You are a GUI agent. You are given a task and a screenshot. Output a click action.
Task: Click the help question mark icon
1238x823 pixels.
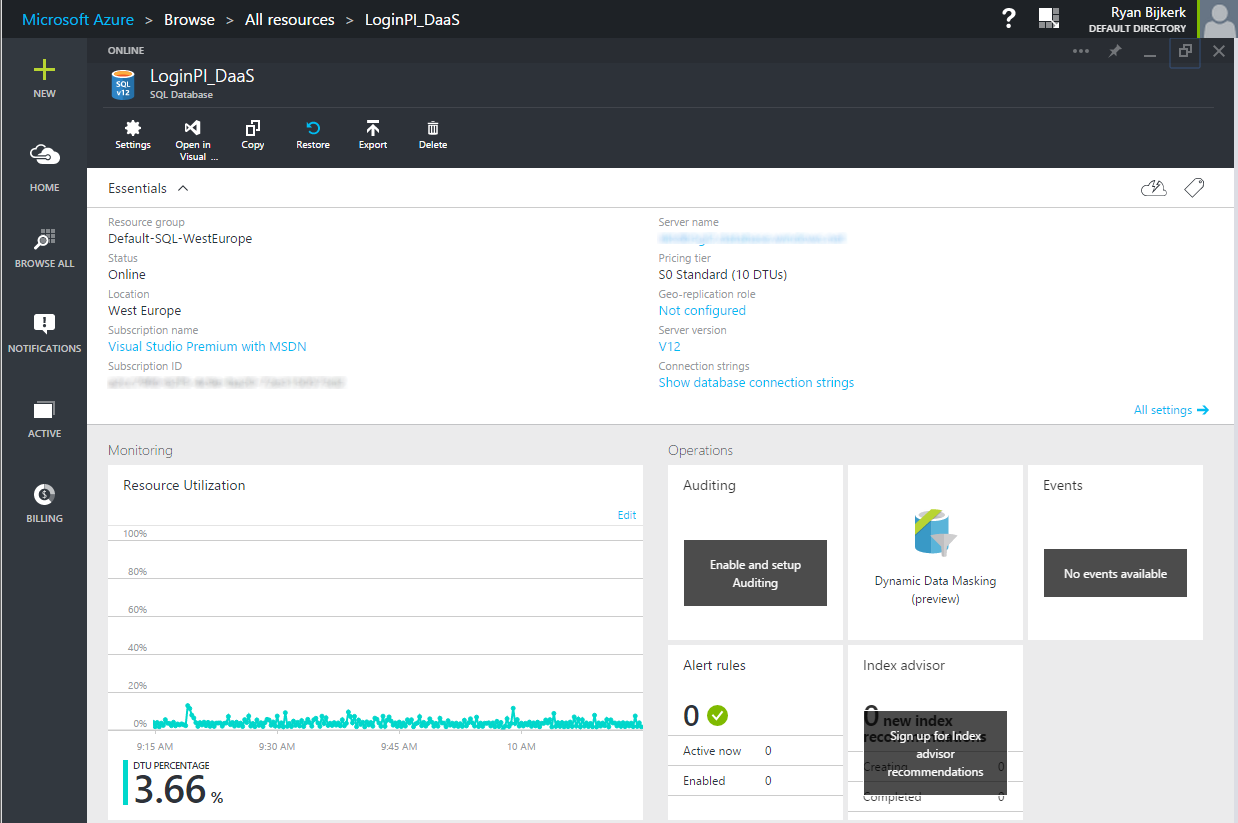[x=1009, y=18]
